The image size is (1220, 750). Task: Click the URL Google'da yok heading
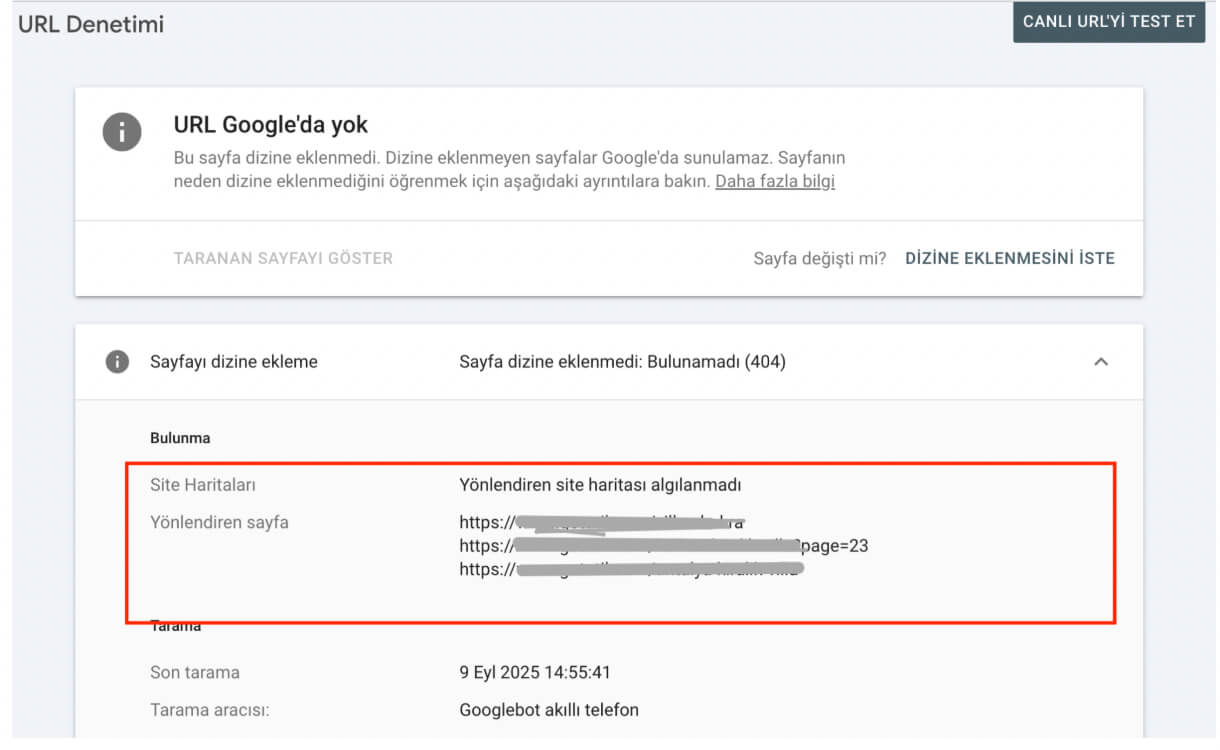(271, 125)
